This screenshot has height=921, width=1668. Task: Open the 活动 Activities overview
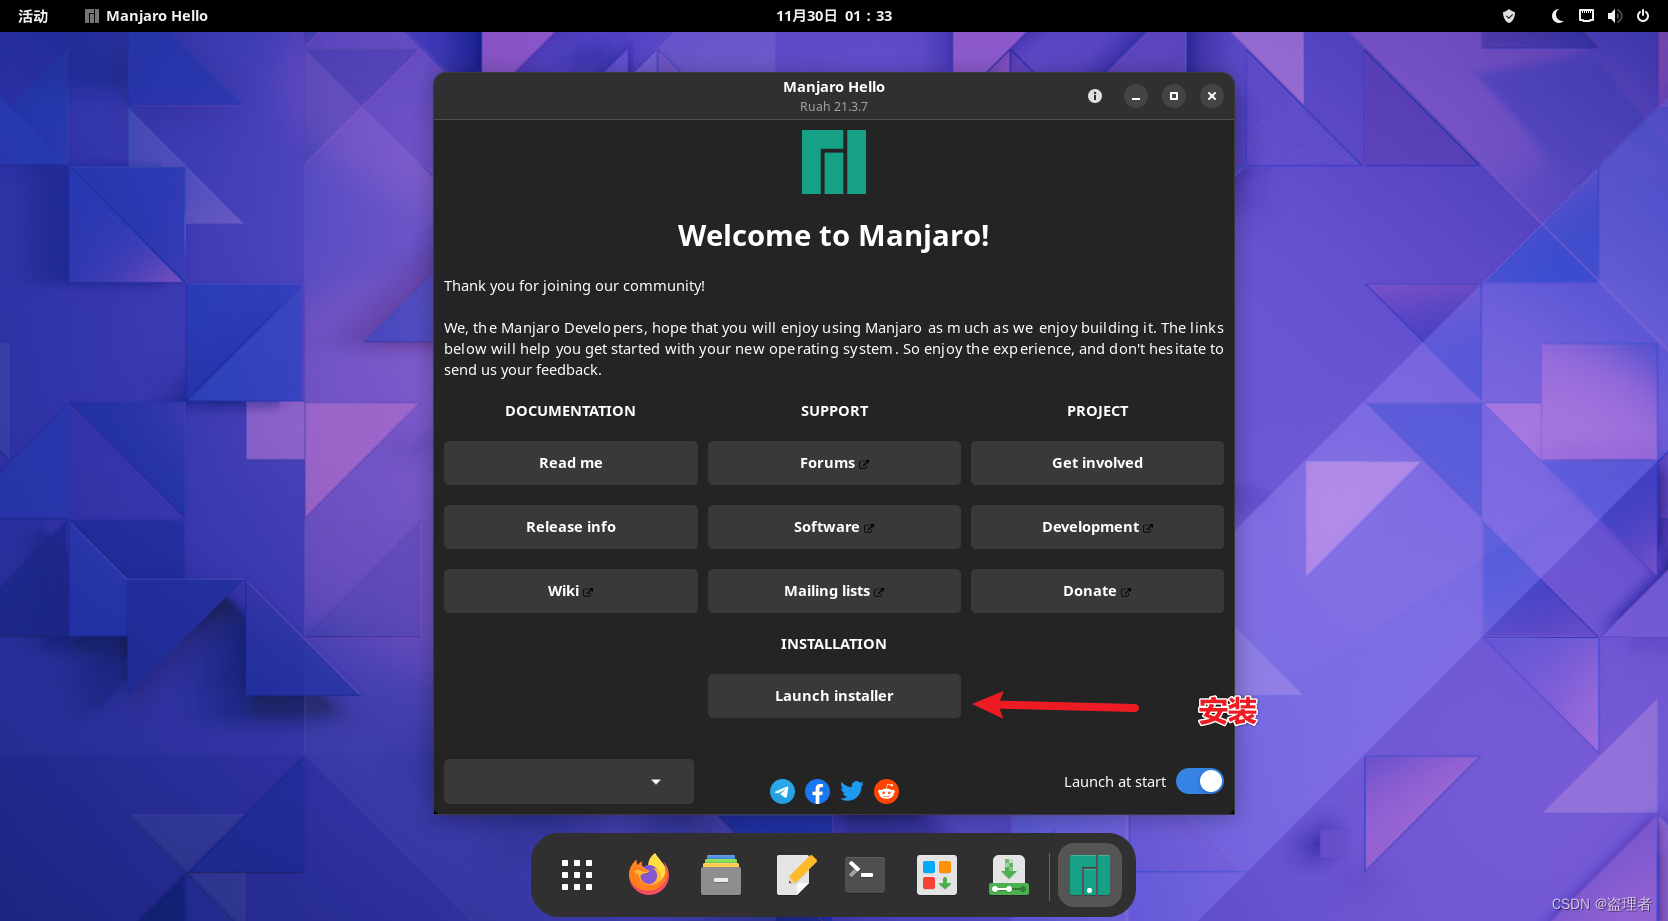pos(33,16)
